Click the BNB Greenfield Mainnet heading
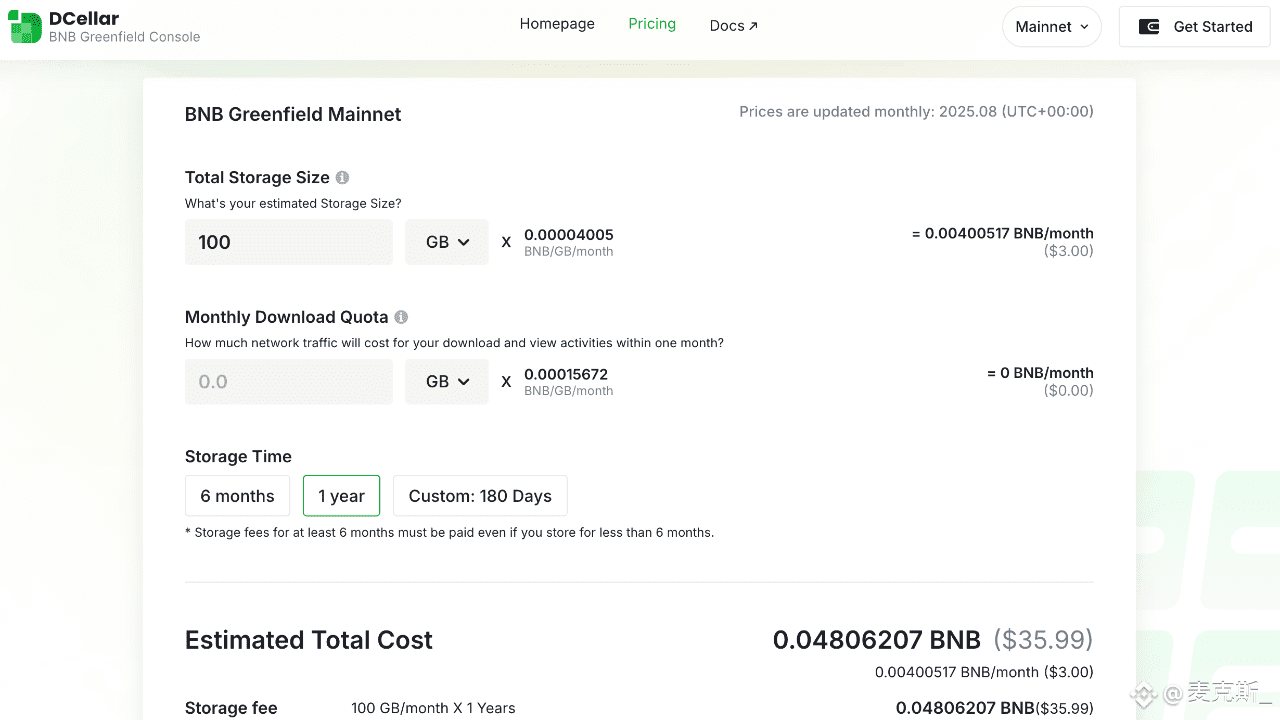 (293, 114)
